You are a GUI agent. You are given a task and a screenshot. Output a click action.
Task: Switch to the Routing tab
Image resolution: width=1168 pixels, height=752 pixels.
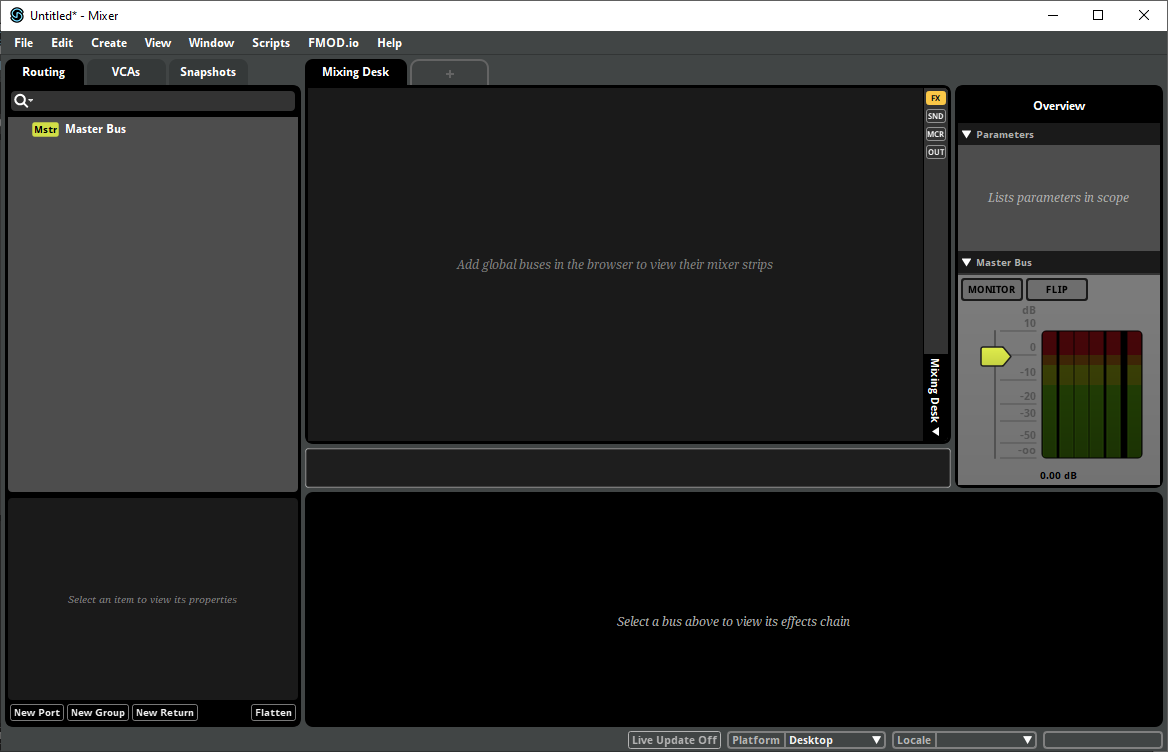point(43,72)
